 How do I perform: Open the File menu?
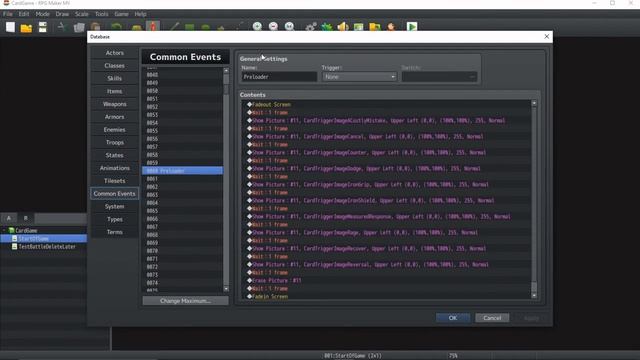click(x=8, y=14)
